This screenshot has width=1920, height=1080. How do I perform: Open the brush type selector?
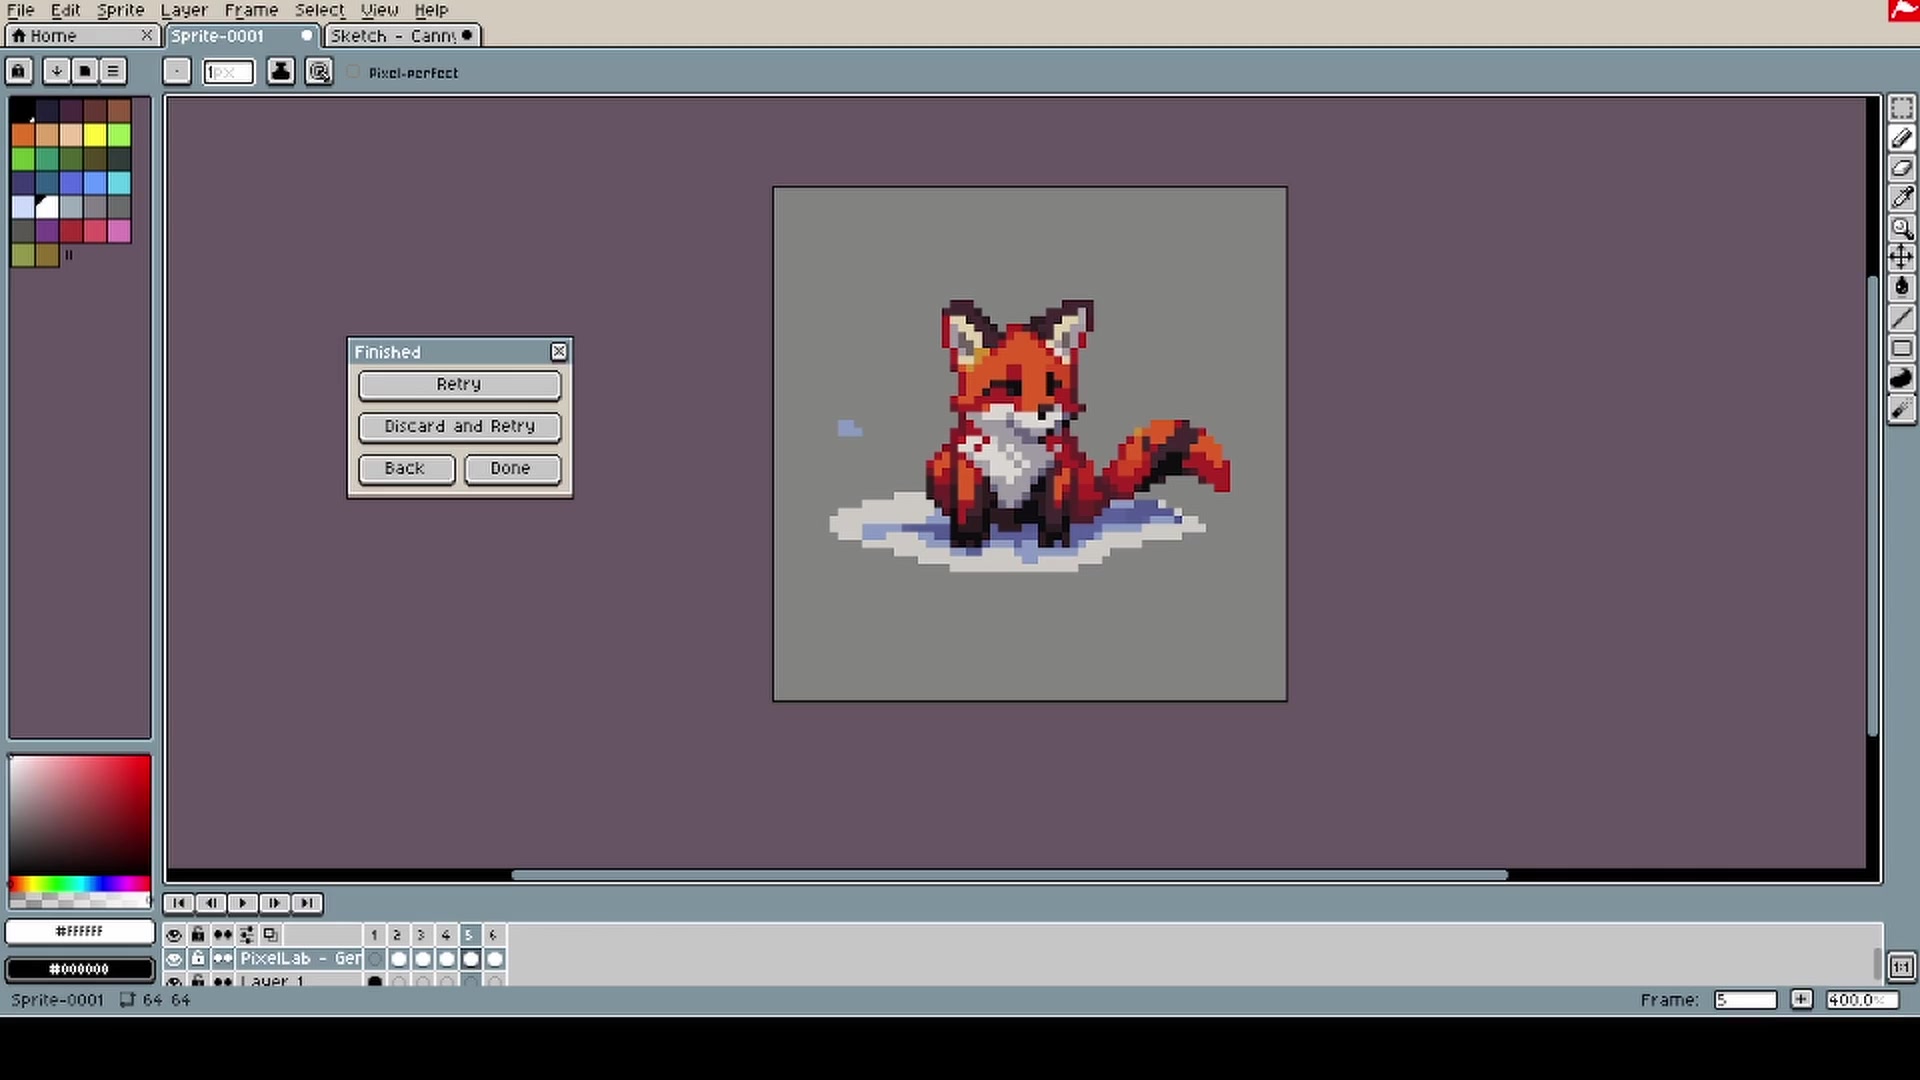tap(177, 72)
